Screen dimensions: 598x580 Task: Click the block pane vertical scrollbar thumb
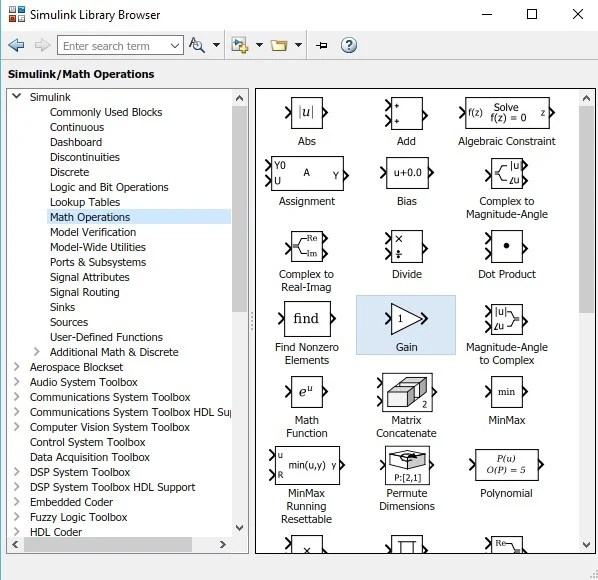pyautogui.click(x=586, y=209)
